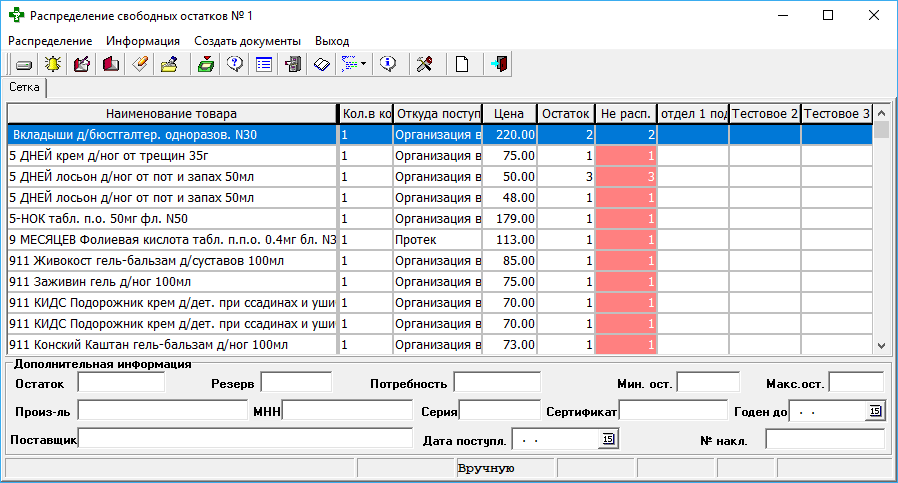Open the Создать документы menu

click(247, 41)
